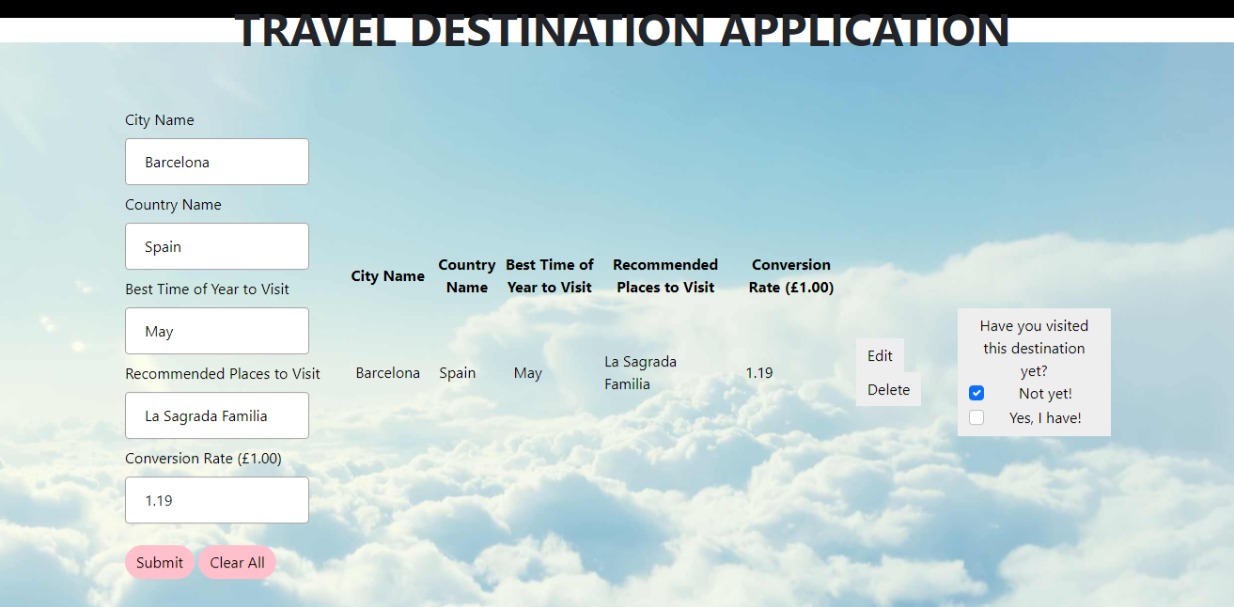This screenshot has width=1234, height=607.
Task: Click the City Name input field
Action: click(216, 161)
